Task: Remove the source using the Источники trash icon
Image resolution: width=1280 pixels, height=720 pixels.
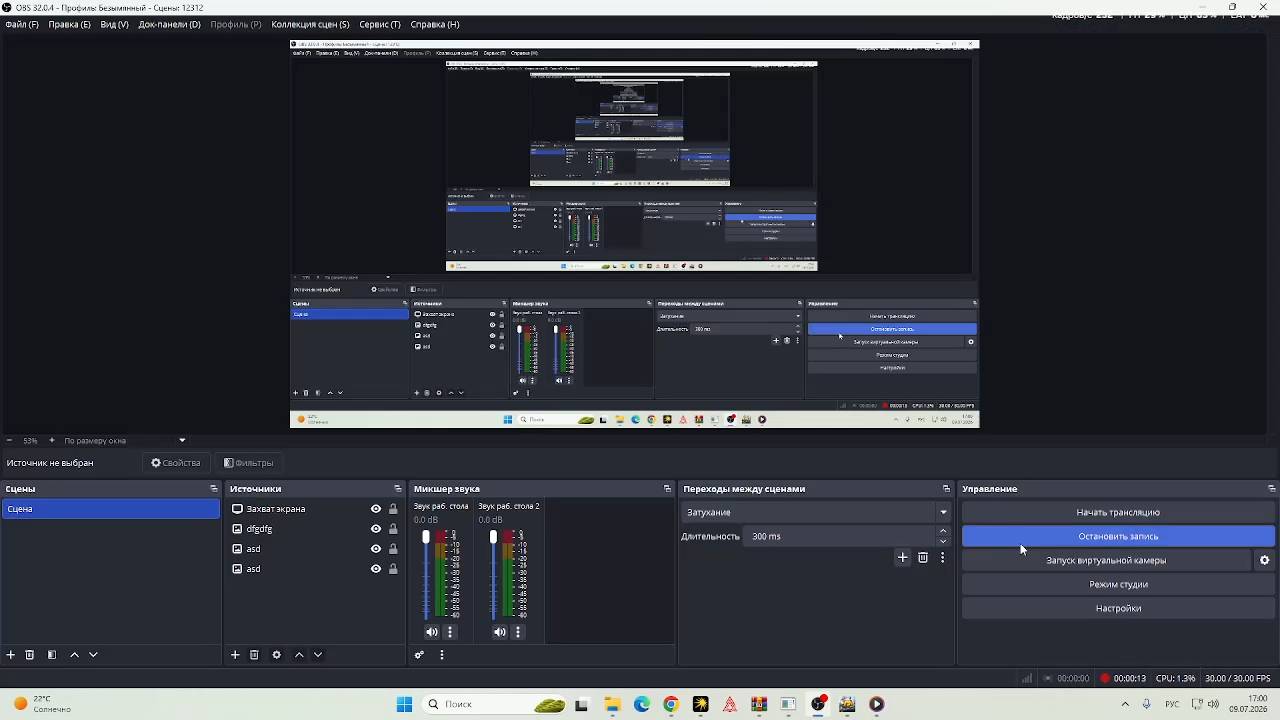Action: [254, 655]
